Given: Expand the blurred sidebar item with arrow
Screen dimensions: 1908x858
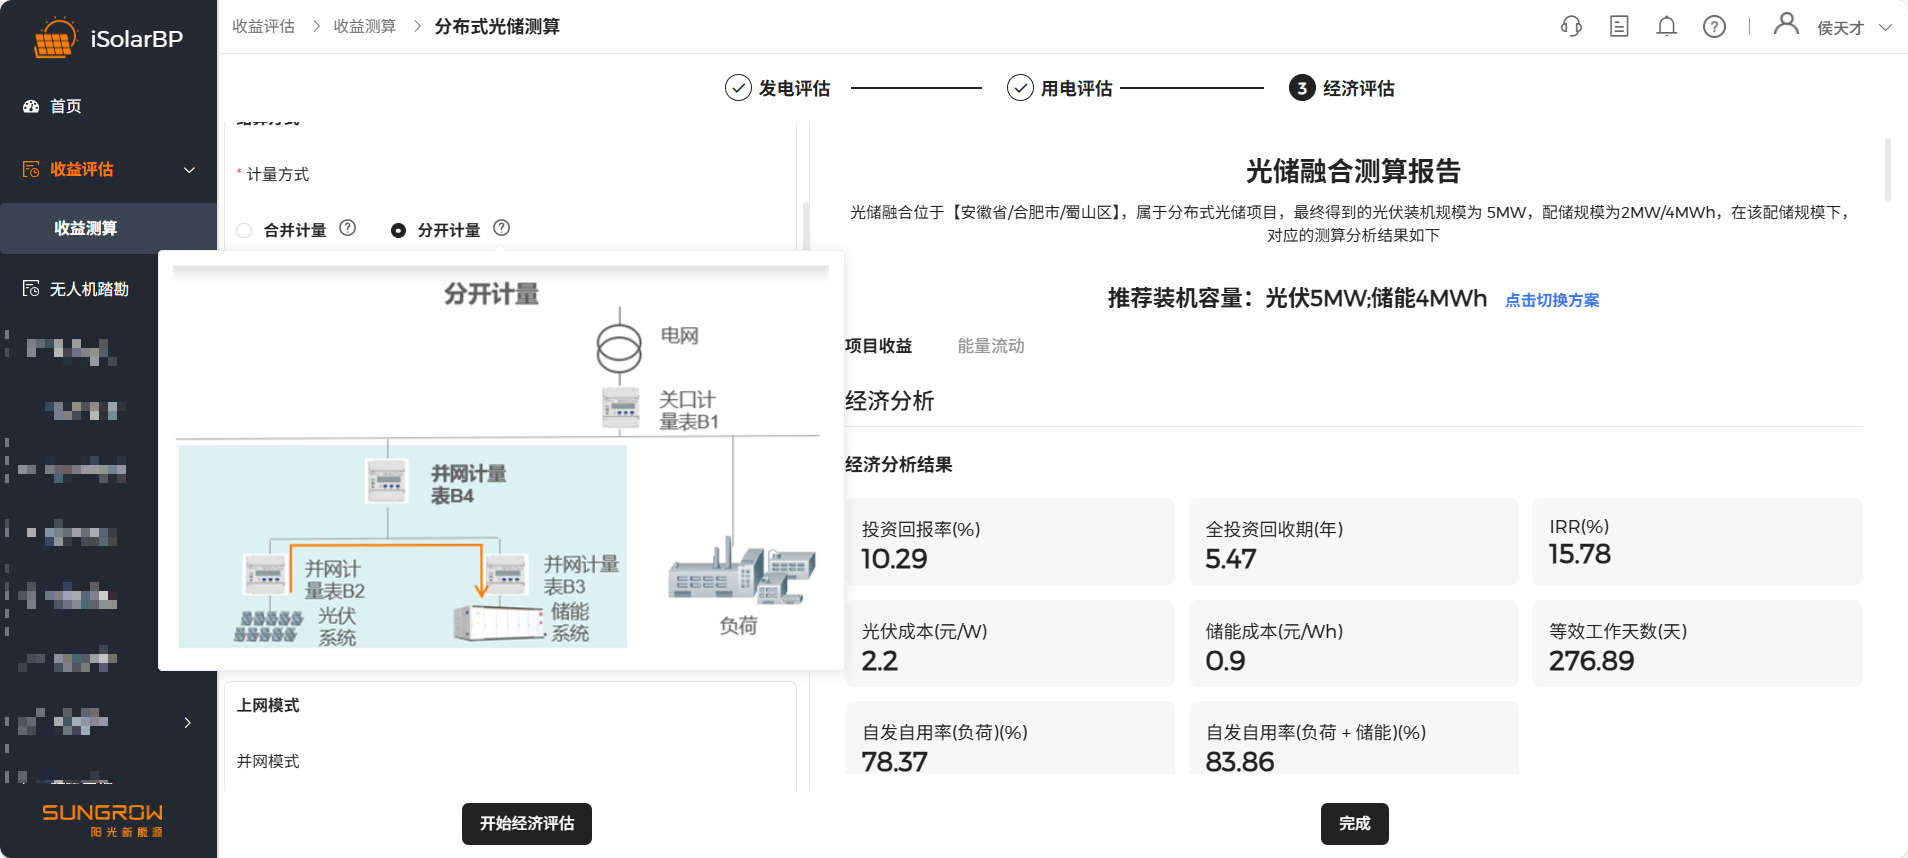Looking at the screenshot, I should click(187, 723).
